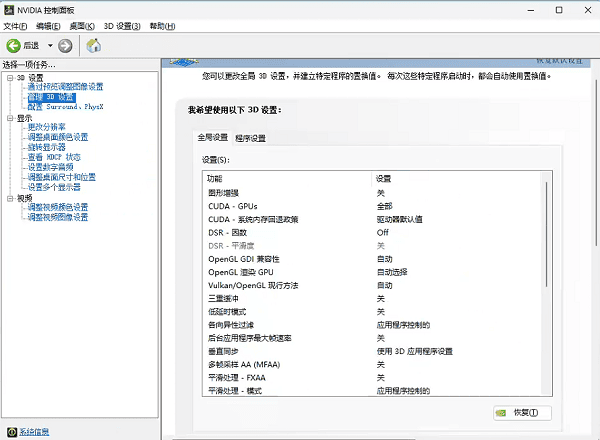Go to the Home page icon
Image resolution: width=600 pixels, height=440 pixels.
[x=93, y=45]
